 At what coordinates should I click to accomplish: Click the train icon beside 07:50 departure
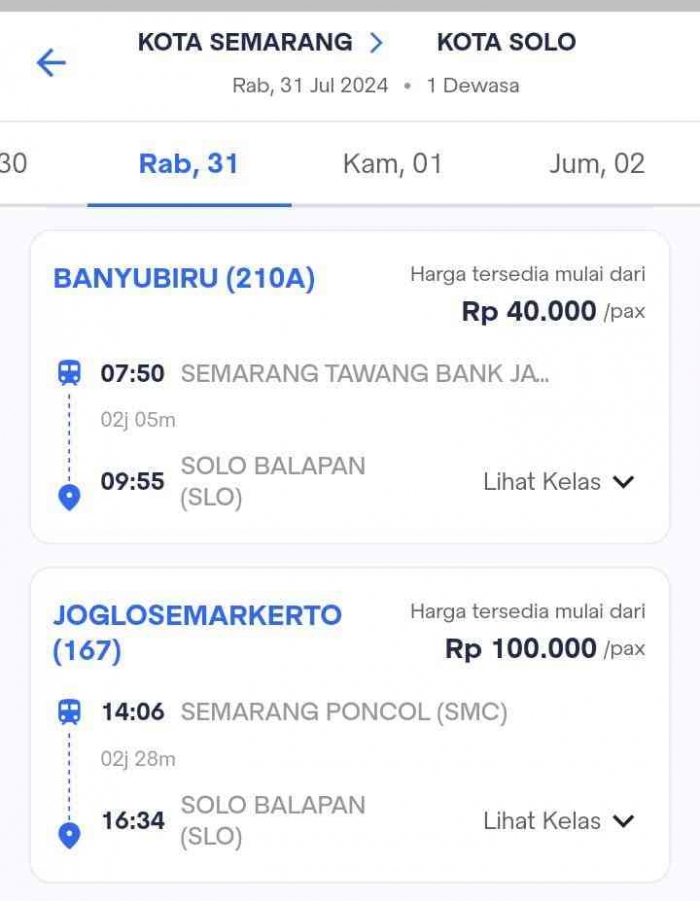(x=67, y=373)
